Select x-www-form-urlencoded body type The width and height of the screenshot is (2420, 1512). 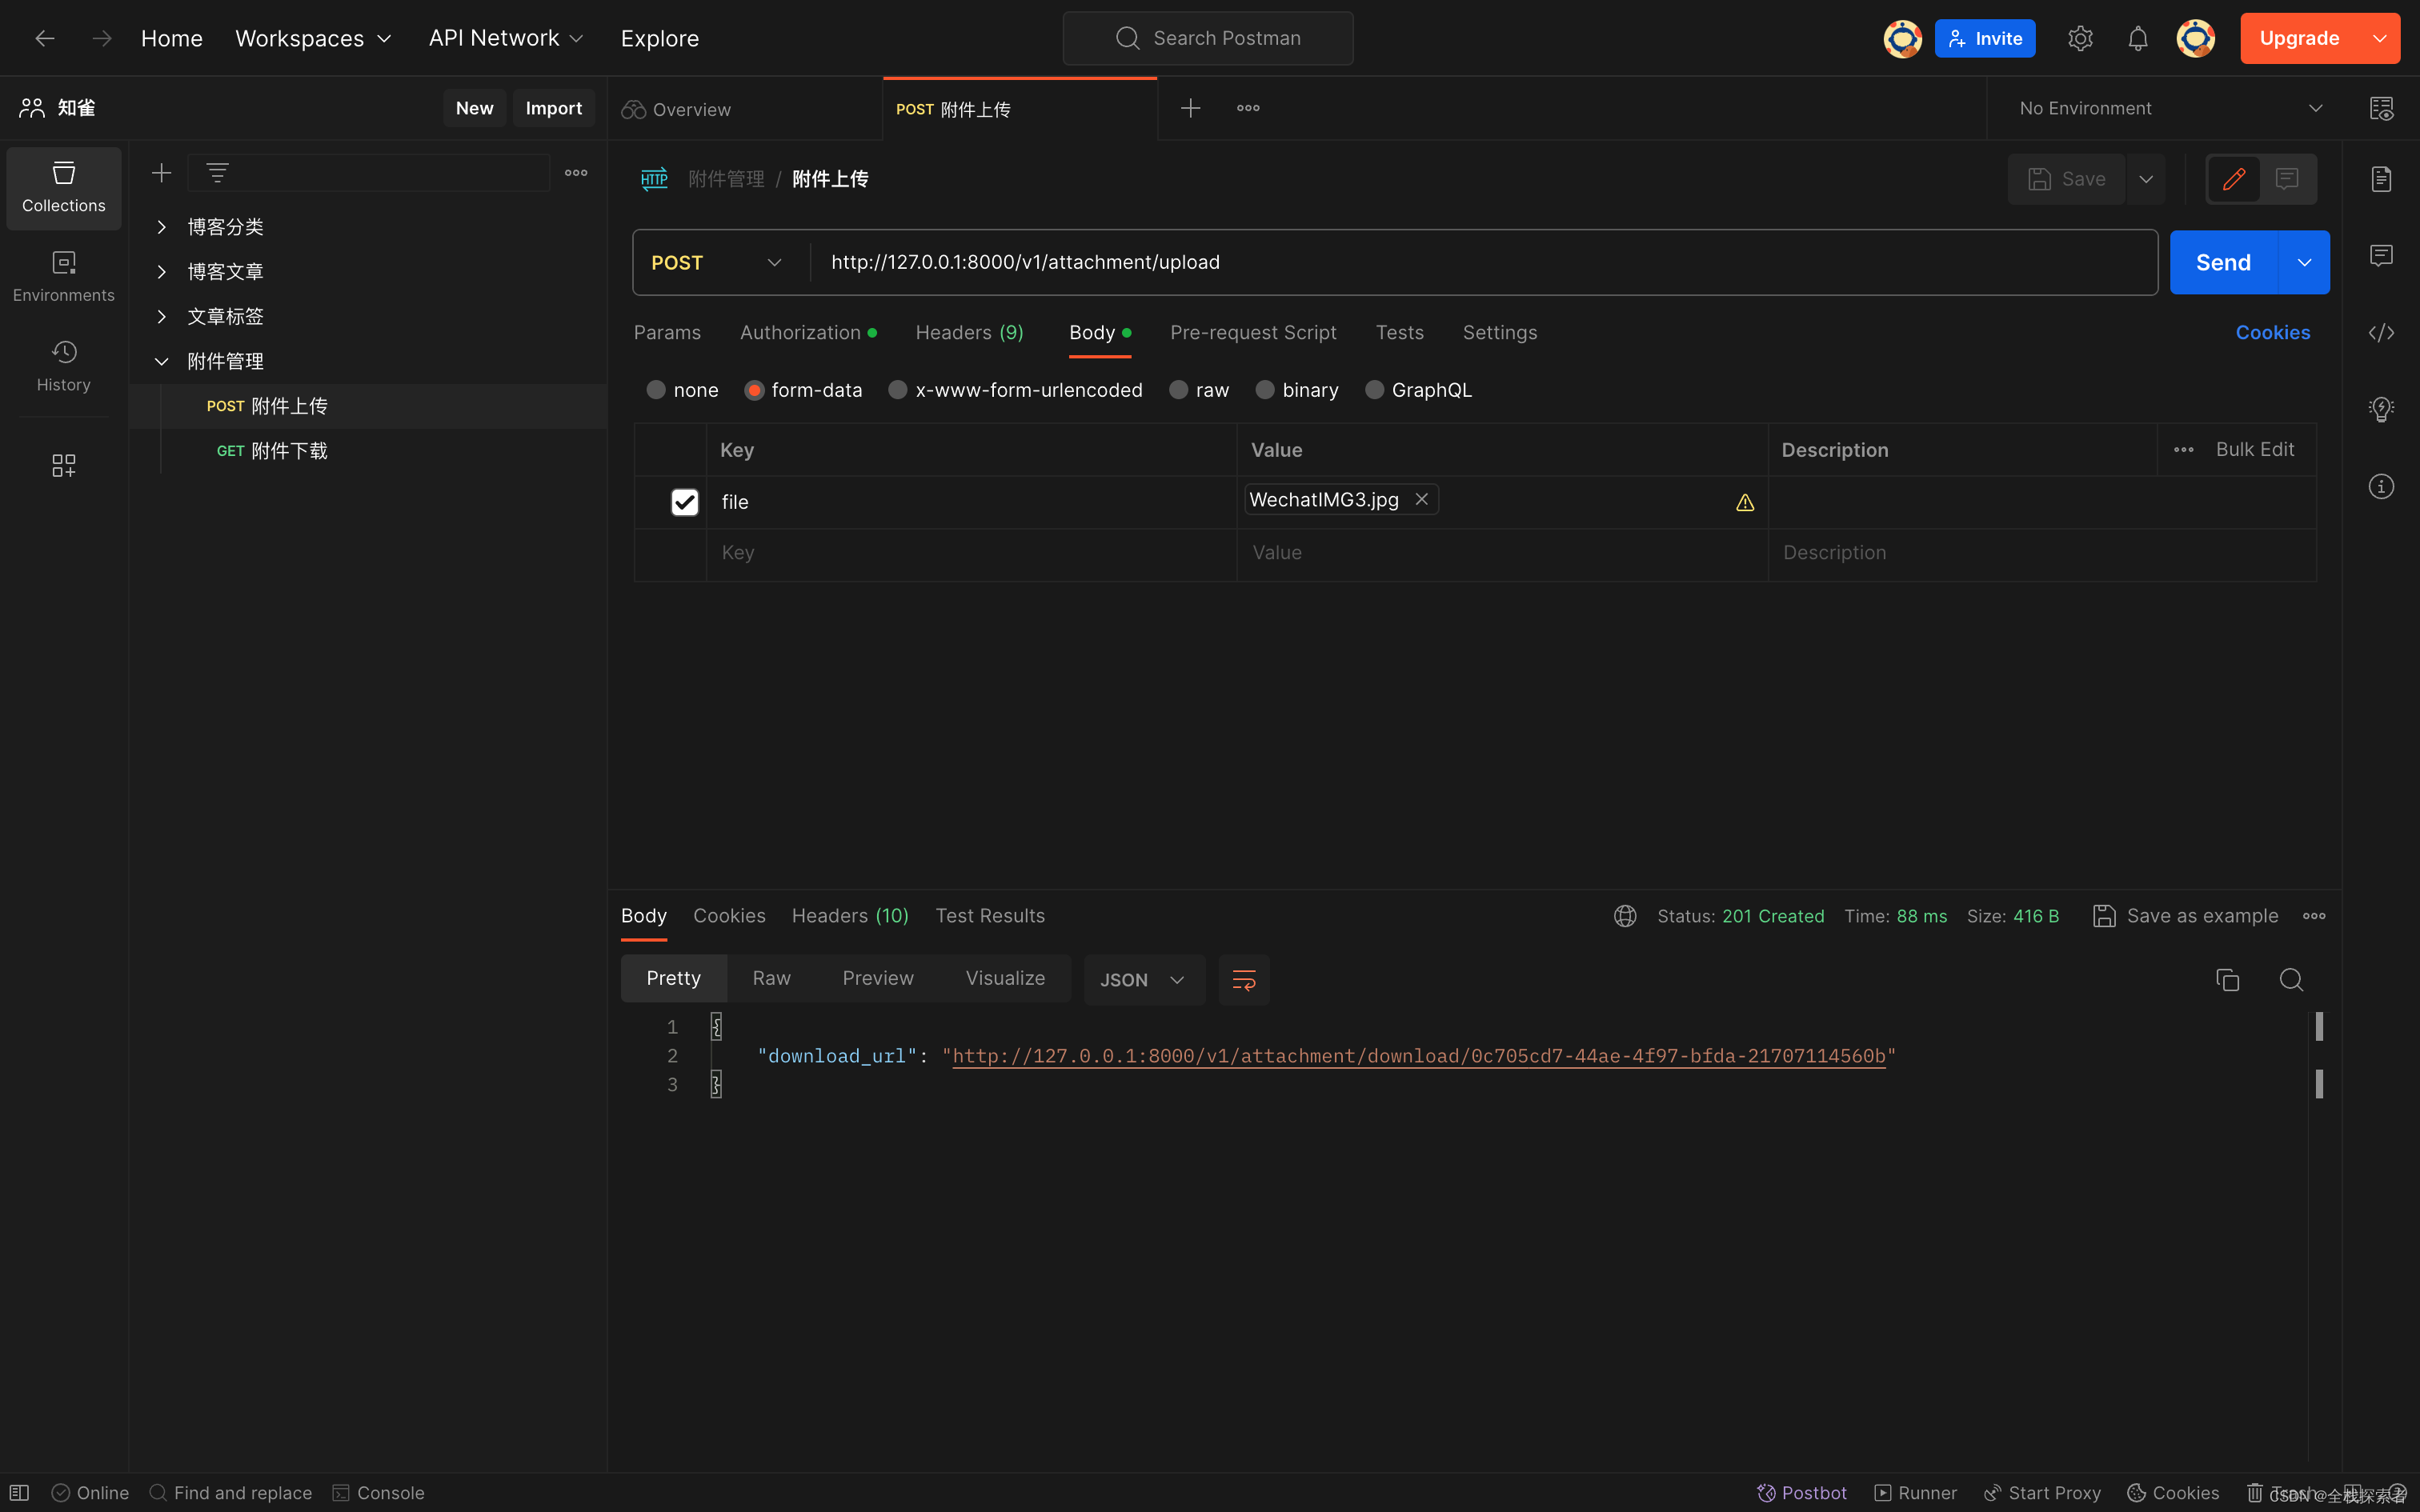click(898, 390)
